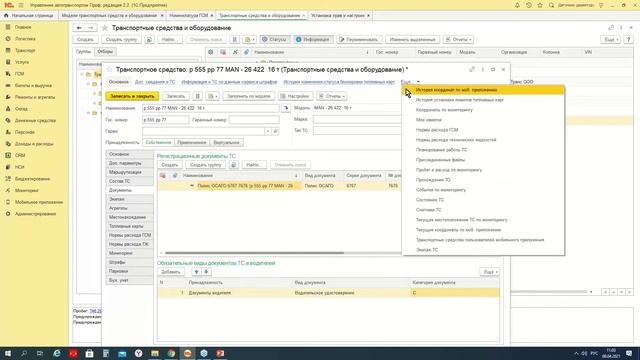Toggle the Статусы button in the list toolbar
The width and height of the screenshot is (640, 360).
point(274,40)
